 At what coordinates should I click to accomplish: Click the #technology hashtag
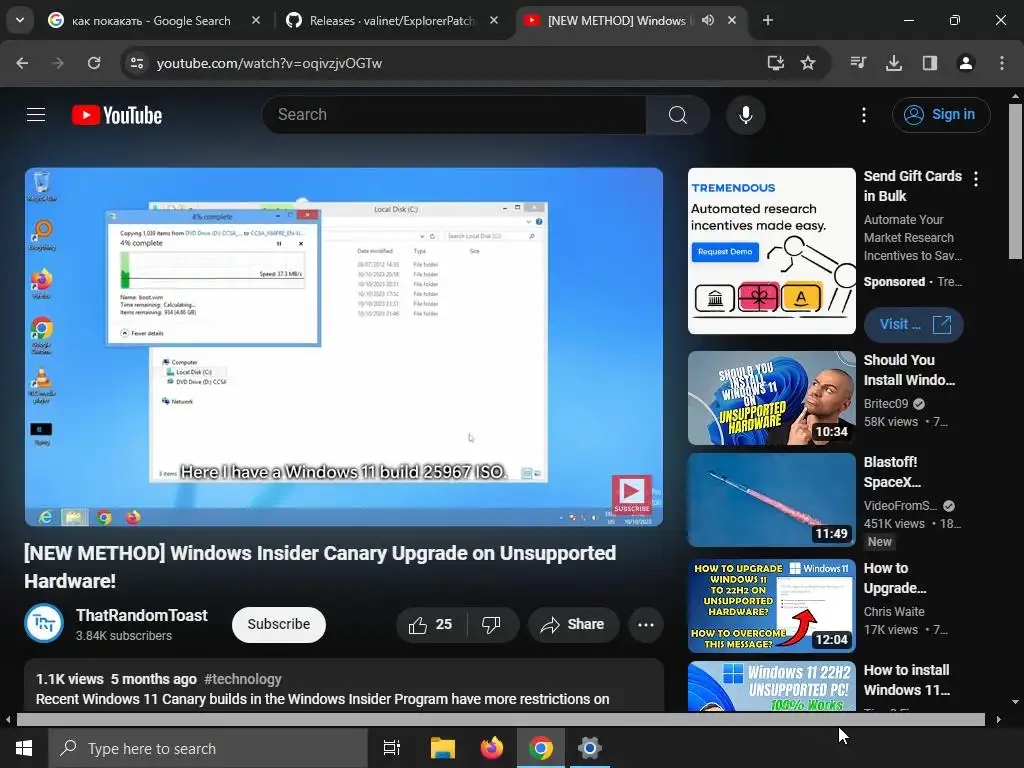(243, 679)
